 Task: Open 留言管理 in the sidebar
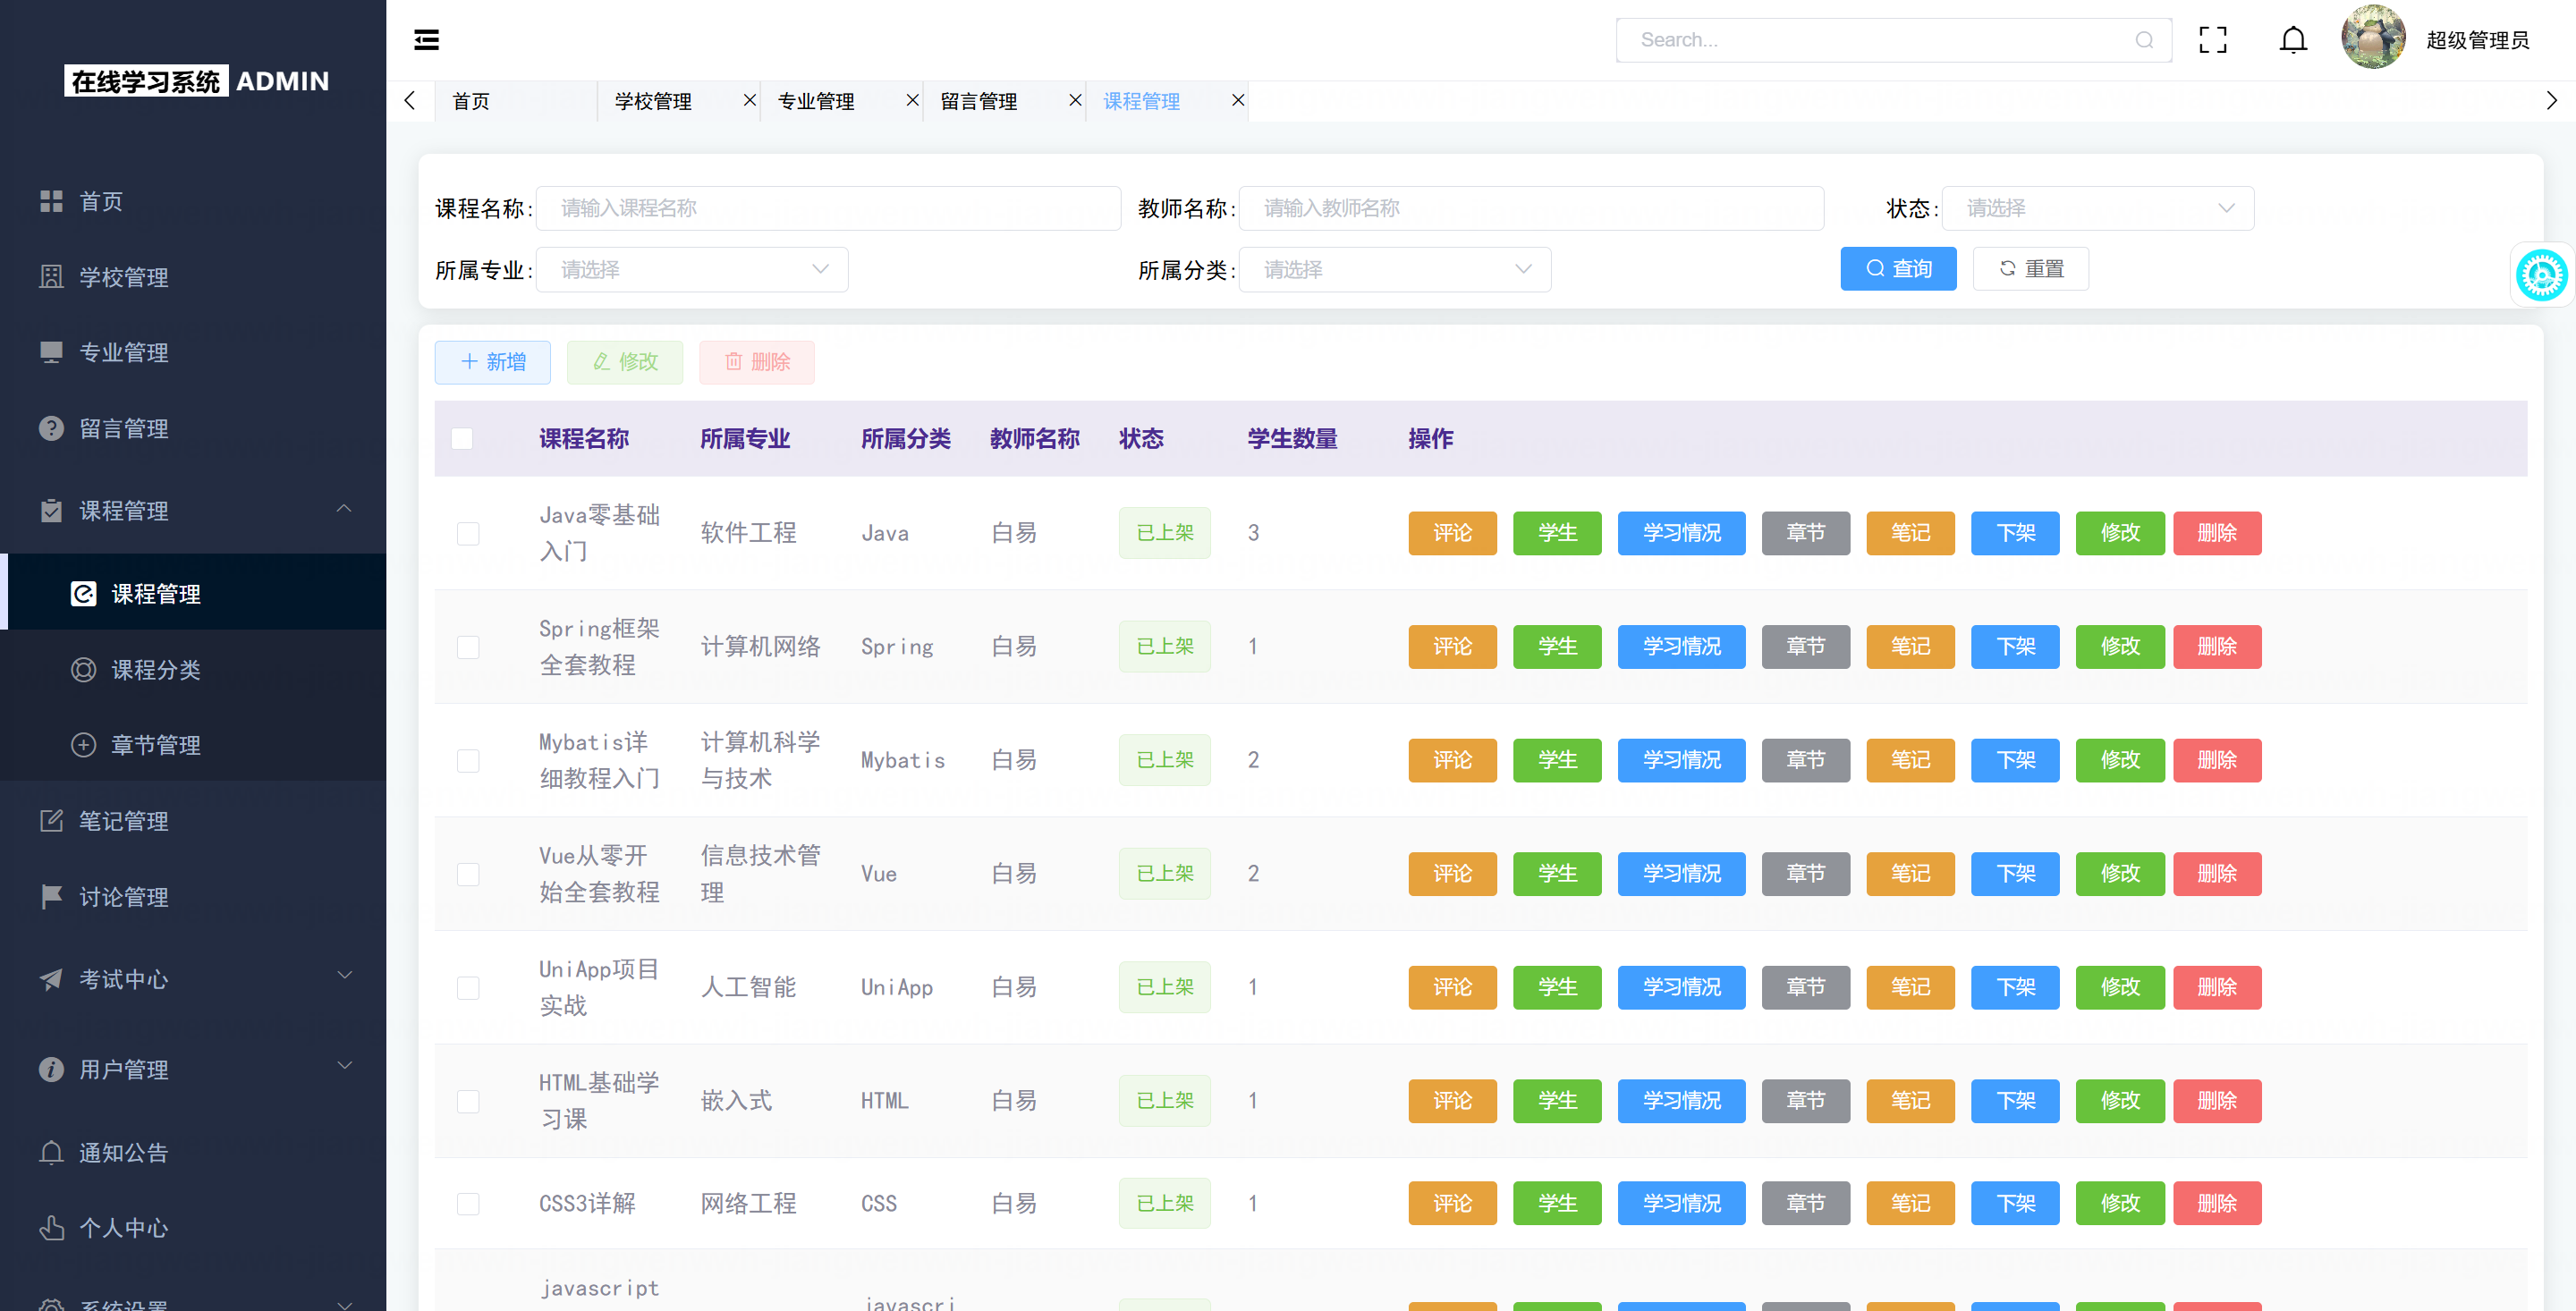pos(124,429)
